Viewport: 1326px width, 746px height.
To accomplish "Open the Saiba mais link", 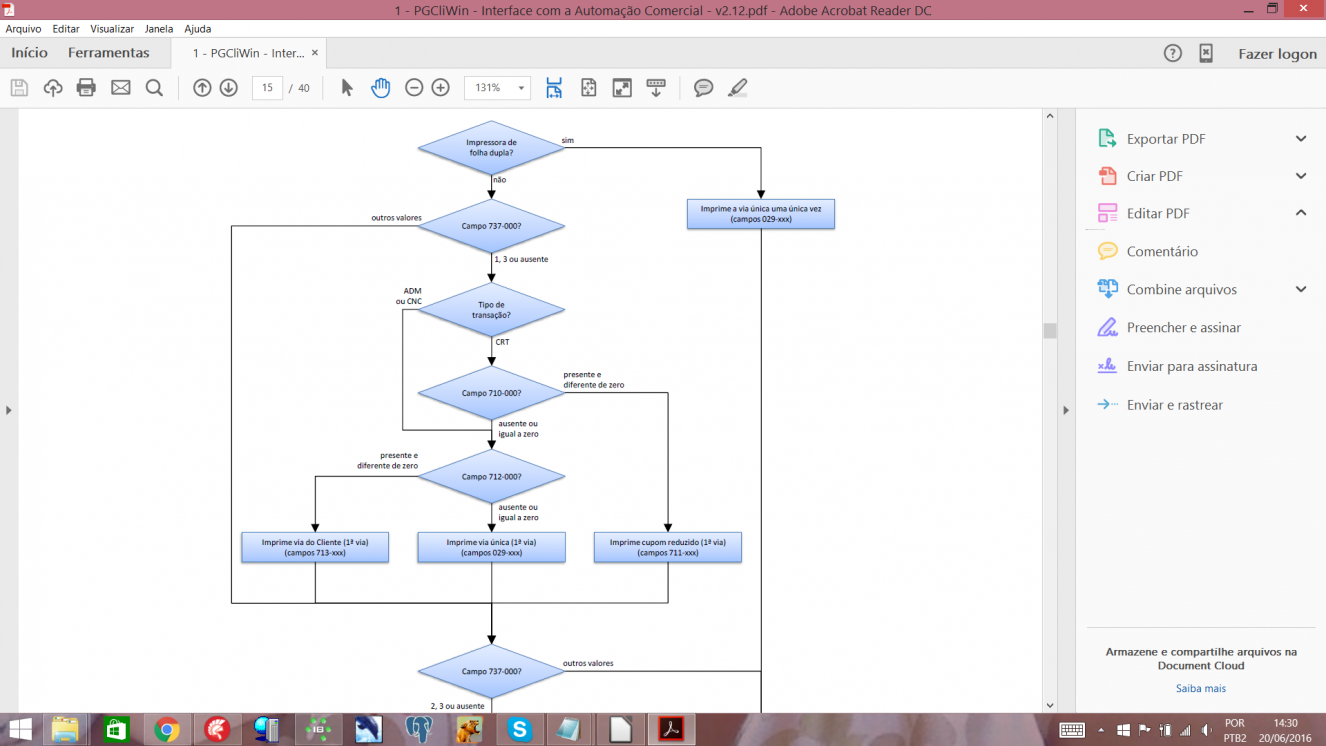I will (x=1201, y=688).
